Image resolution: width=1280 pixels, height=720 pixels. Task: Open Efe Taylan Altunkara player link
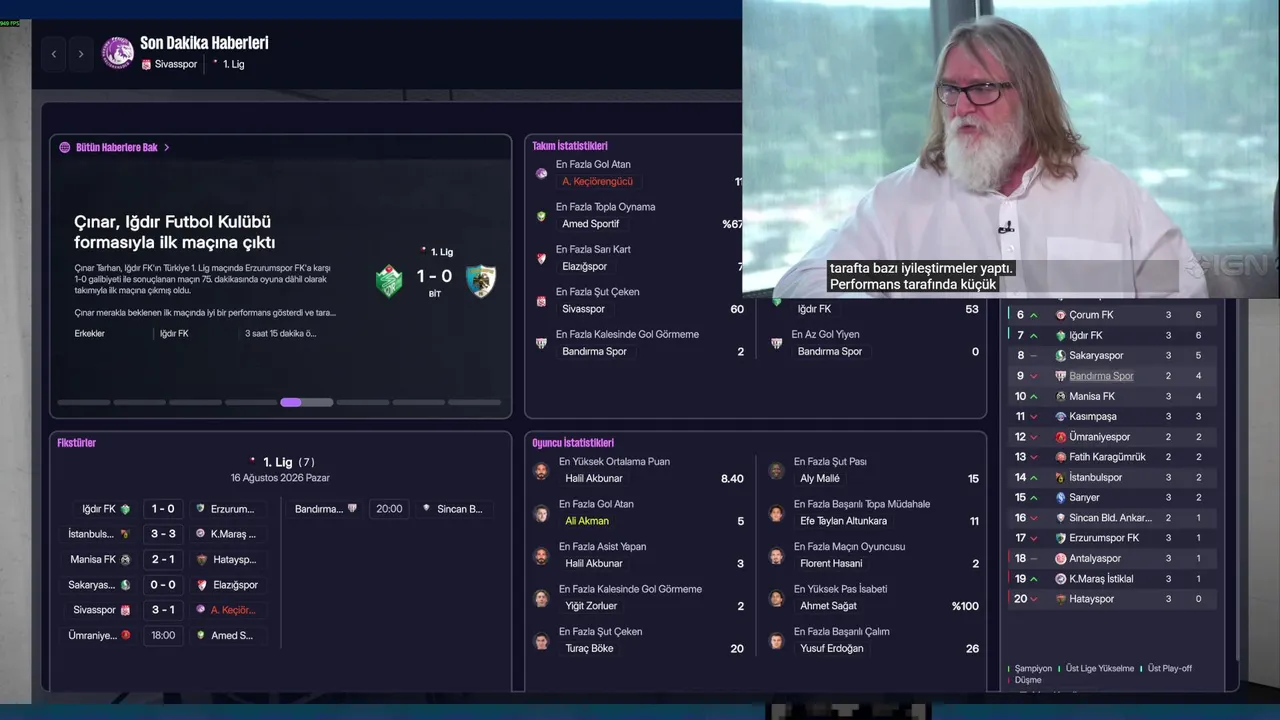pos(843,521)
